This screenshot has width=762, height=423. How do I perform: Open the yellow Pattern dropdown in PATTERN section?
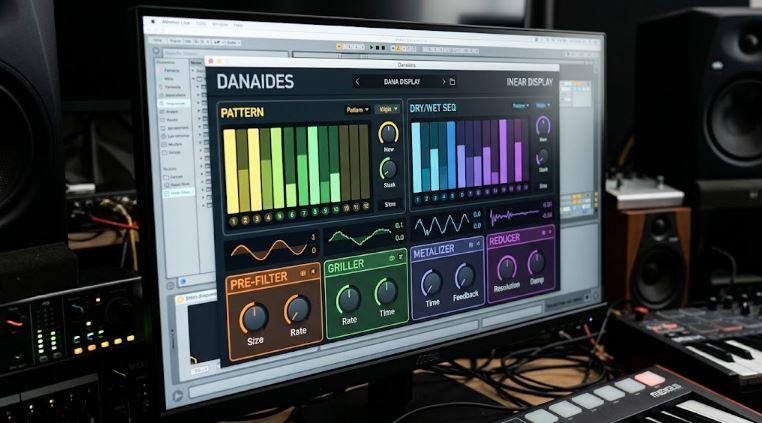pos(358,110)
